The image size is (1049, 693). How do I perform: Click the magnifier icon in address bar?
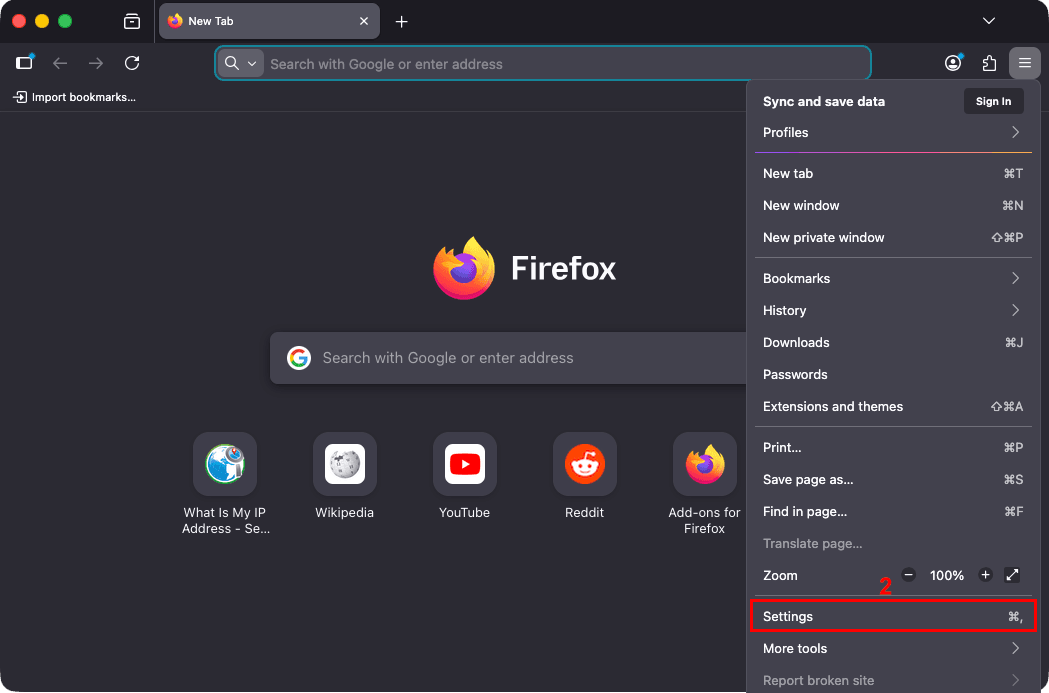click(231, 64)
